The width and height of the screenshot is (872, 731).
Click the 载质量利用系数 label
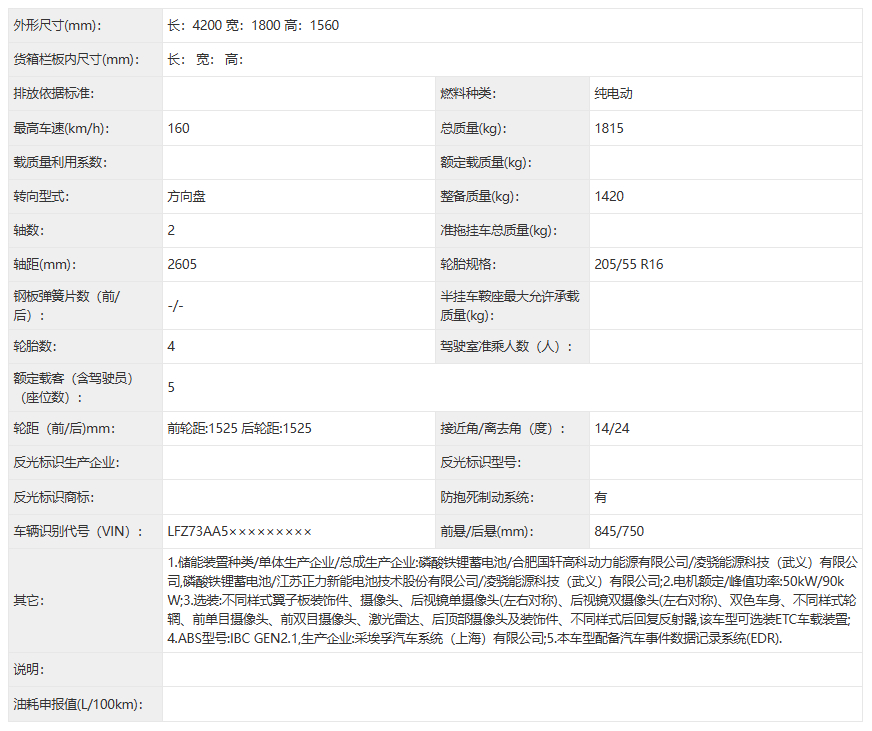tap(60, 162)
